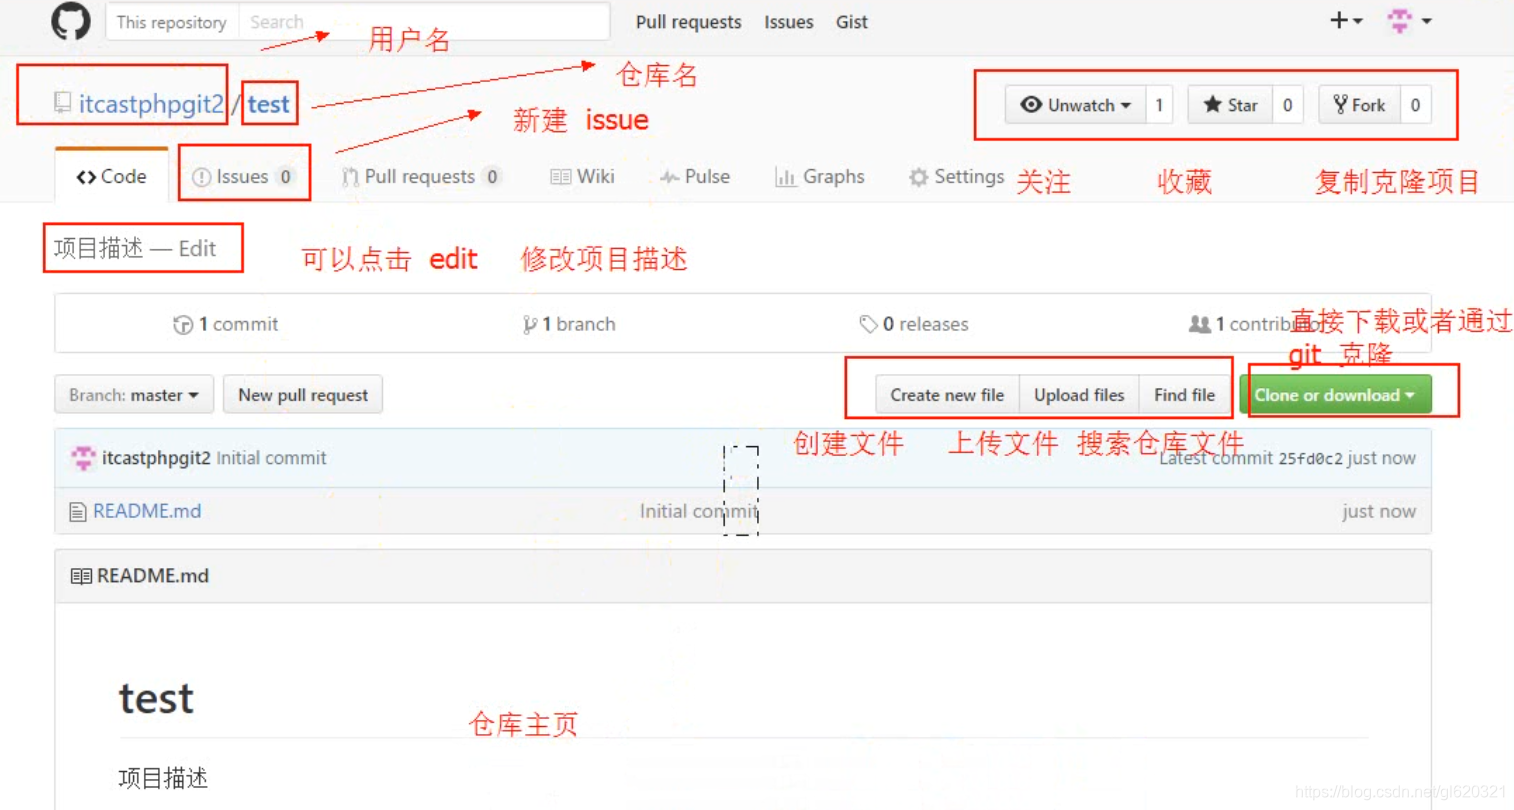Screen dimensions: 1514x810
Task: Click the Create new file button
Action: (x=947, y=395)
